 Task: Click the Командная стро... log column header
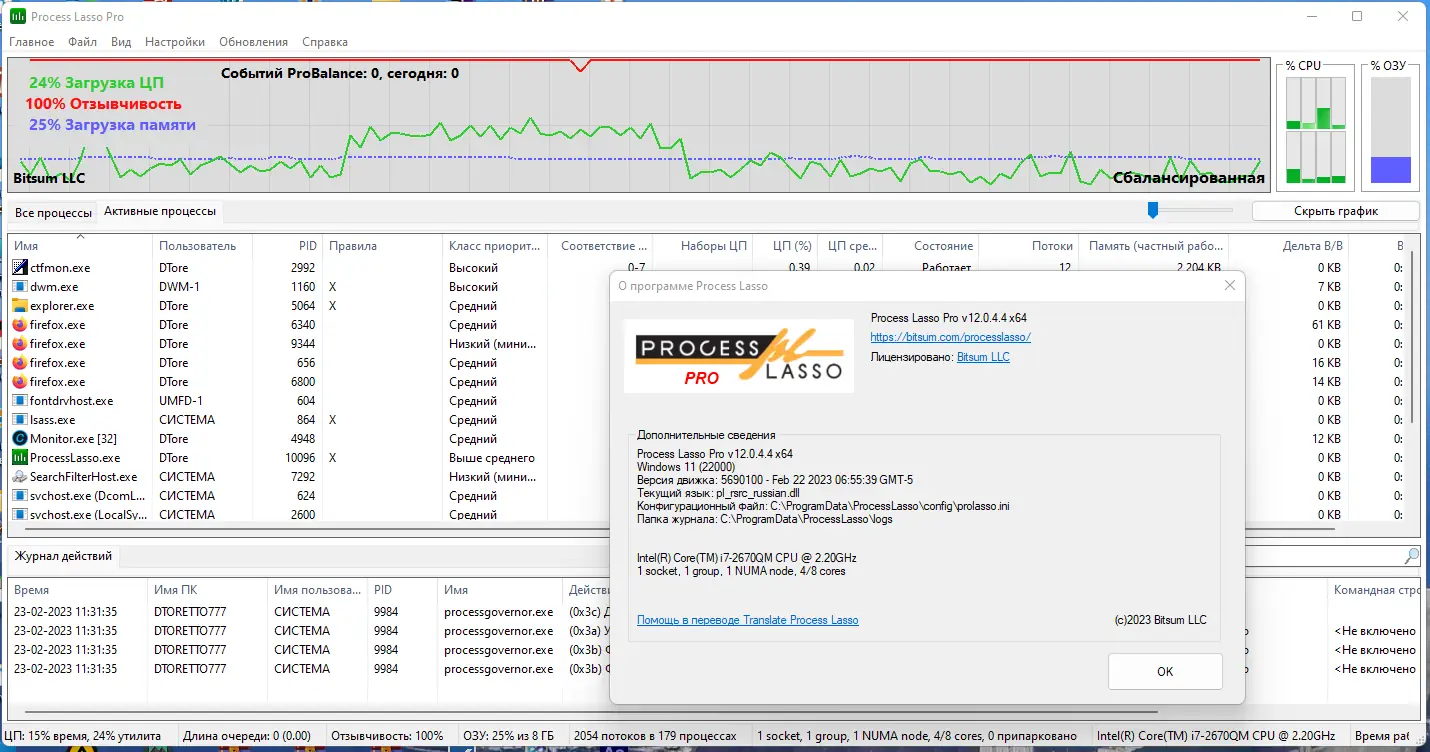click(1375, 590)
